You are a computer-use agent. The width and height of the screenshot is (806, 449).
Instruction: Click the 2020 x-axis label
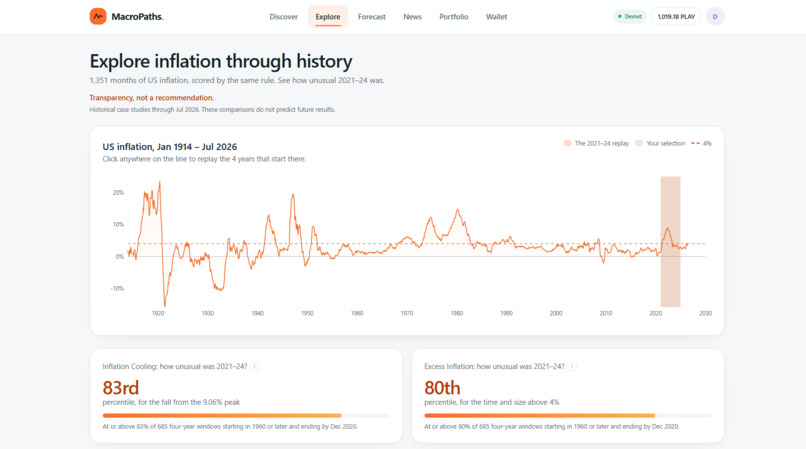(655, 313)
